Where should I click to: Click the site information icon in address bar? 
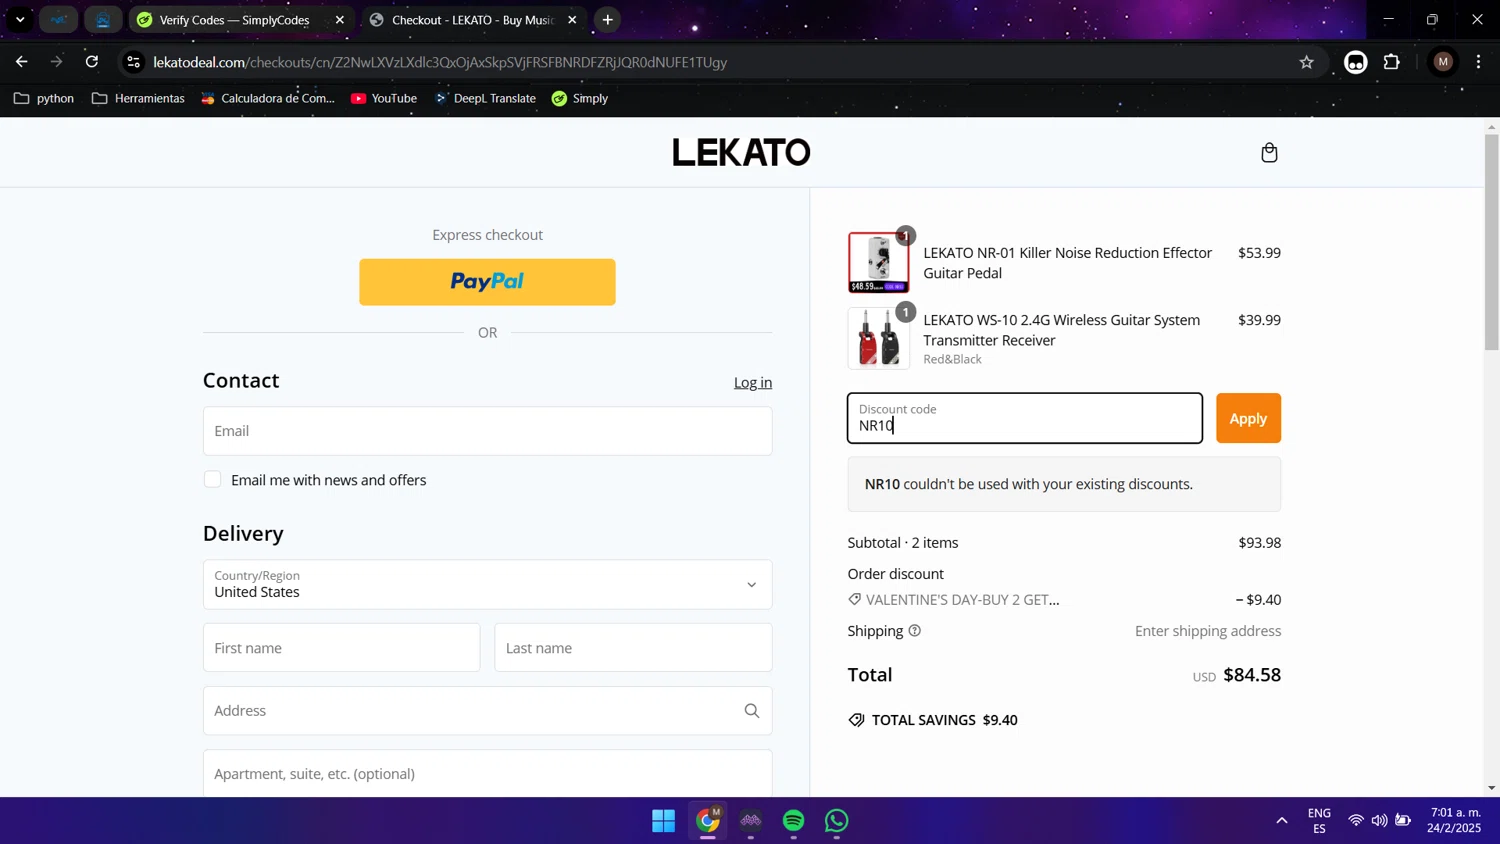click(x=133, y=62)
